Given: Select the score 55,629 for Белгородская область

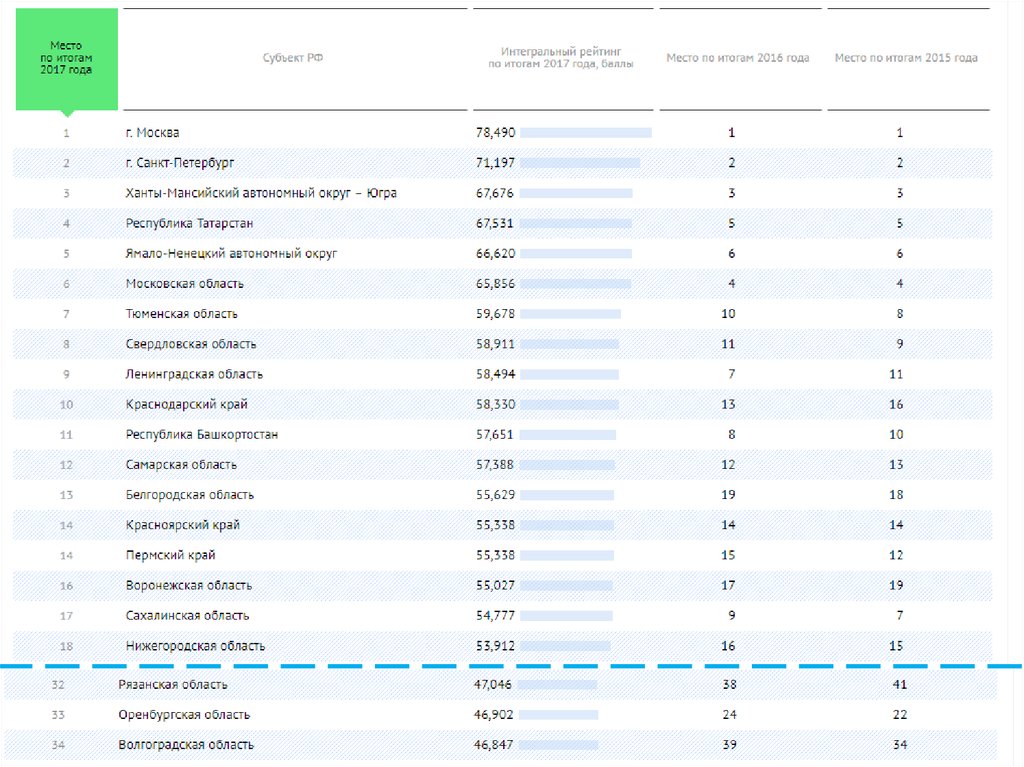Looking at the screenshot, I should 495,495.
